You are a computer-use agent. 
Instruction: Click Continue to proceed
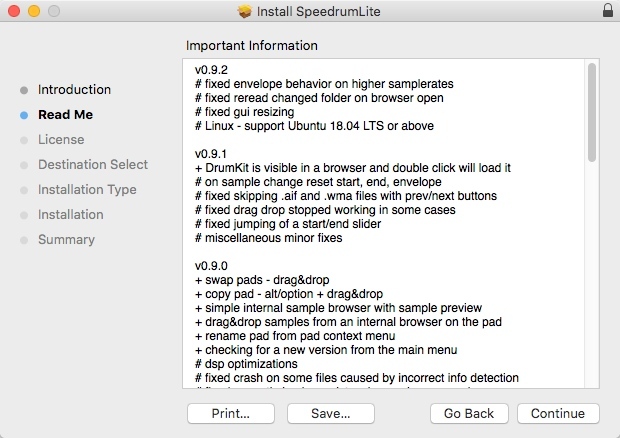[558, 413]
